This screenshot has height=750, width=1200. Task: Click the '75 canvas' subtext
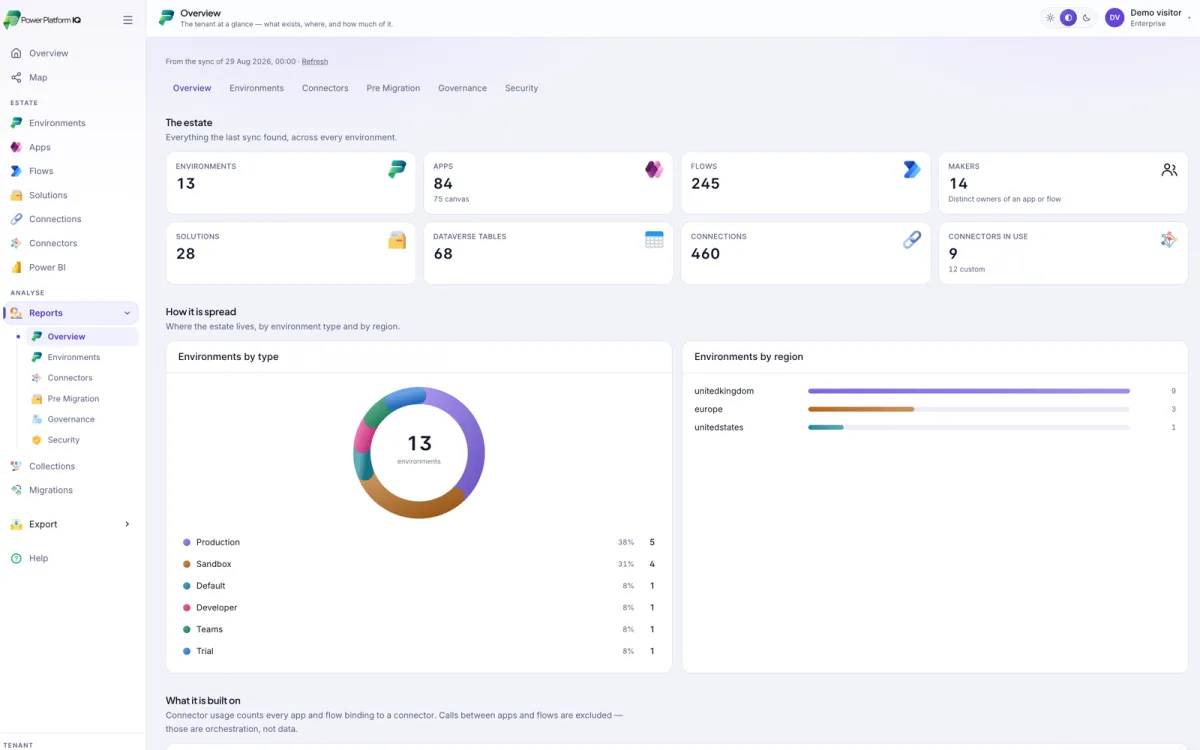click(451, 199)
